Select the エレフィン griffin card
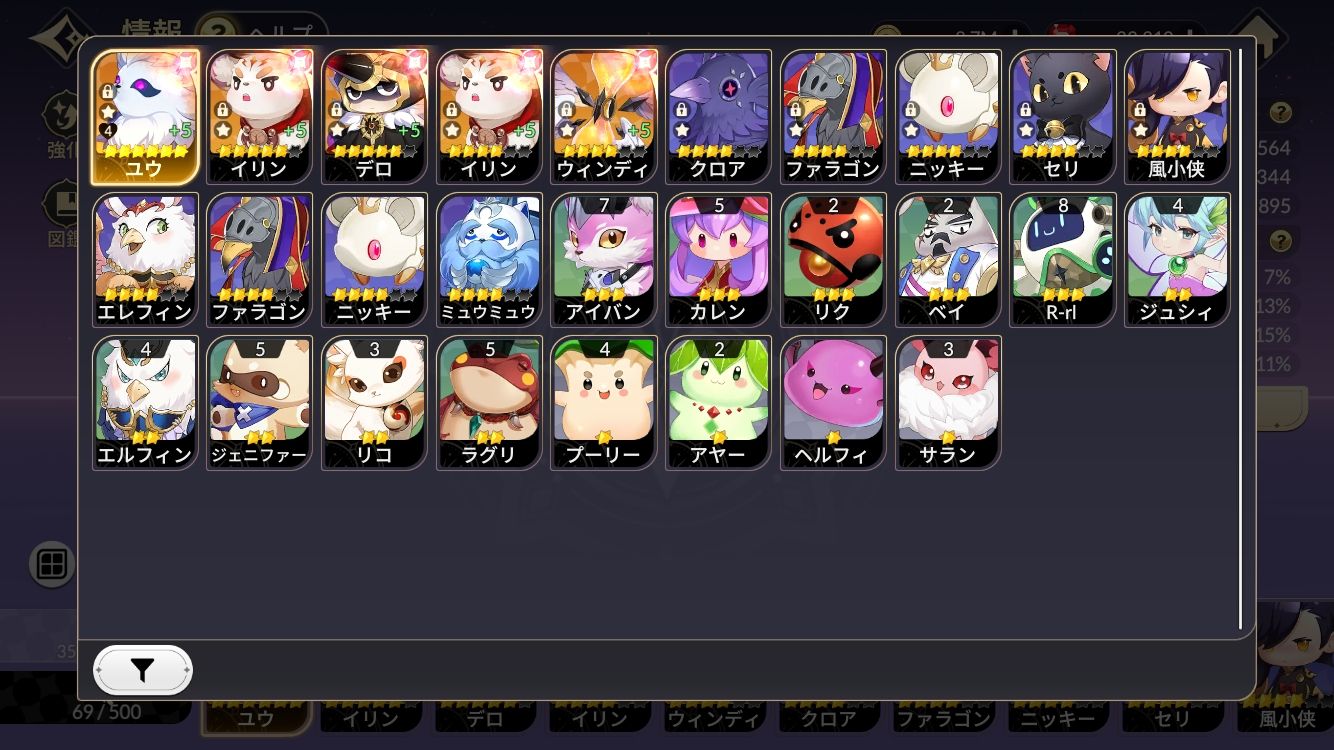This screenshot has width=1334, height=750. pyautogui.click(x=145, y=260)
